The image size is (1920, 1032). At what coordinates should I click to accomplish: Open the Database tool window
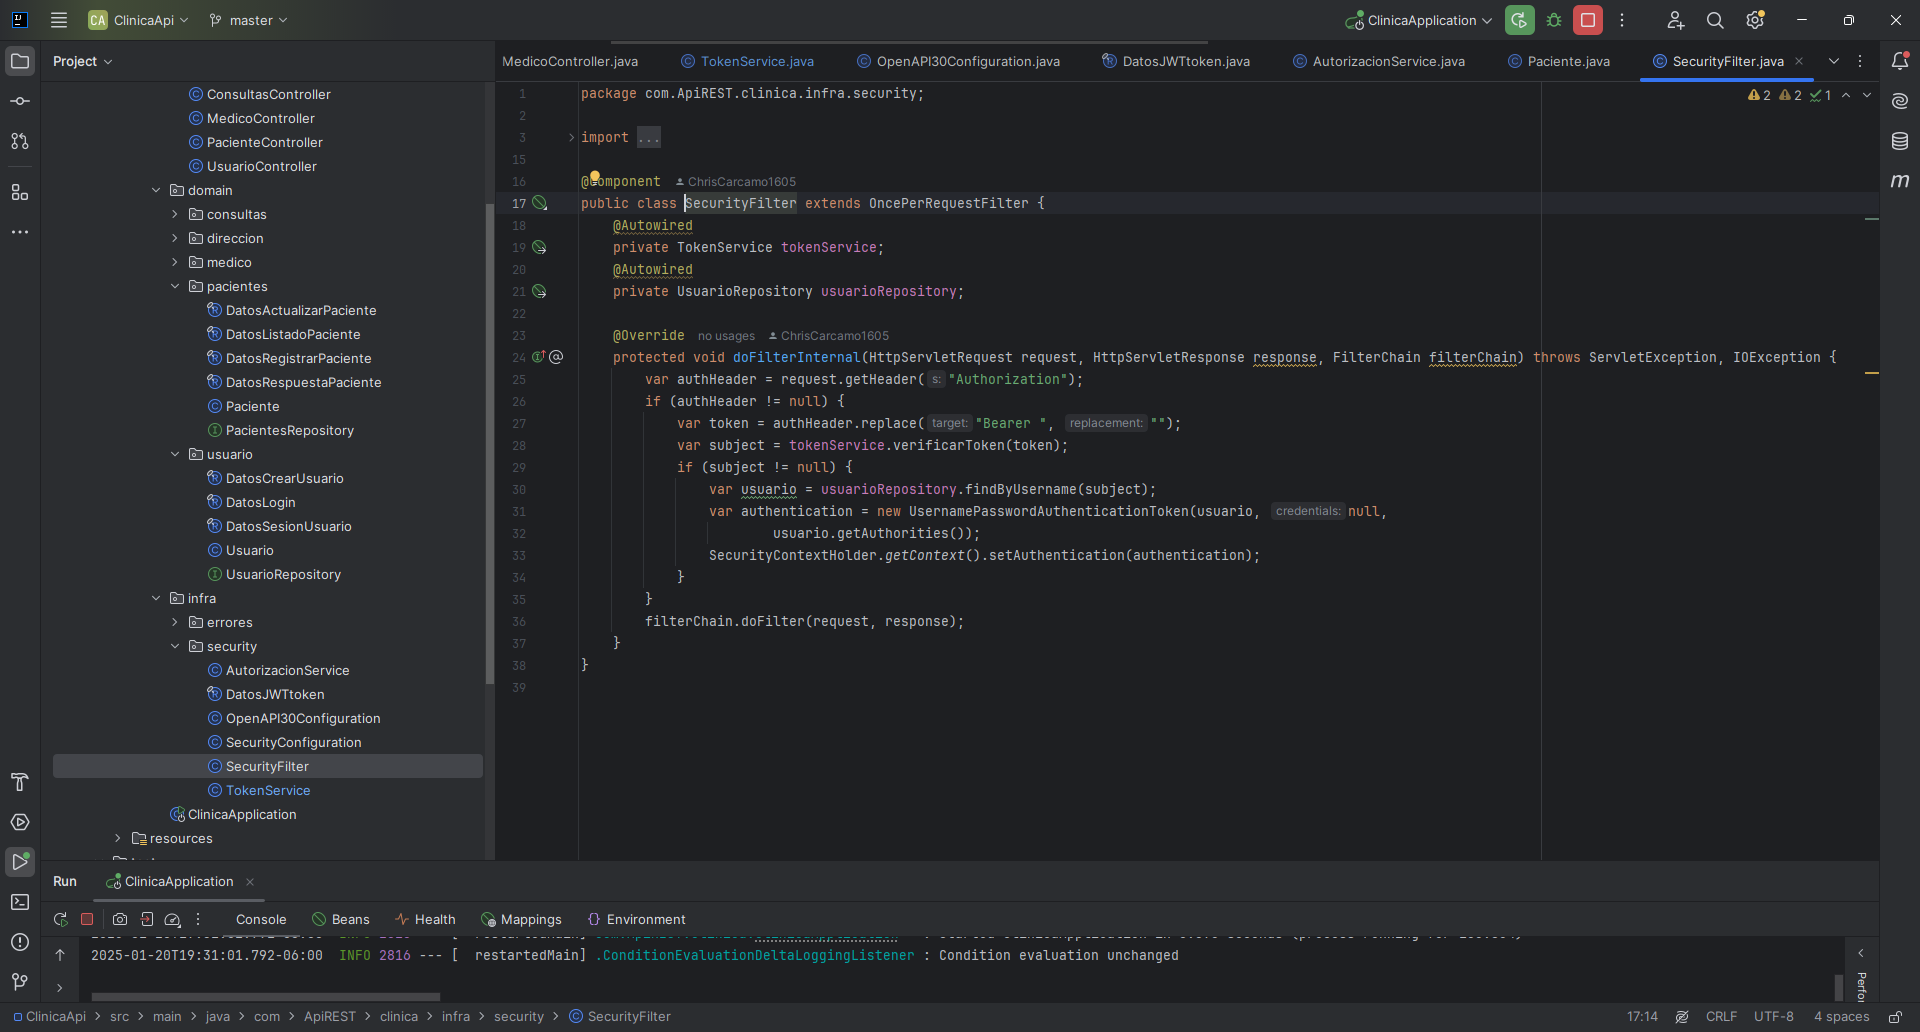click(x=1900, y=141)
